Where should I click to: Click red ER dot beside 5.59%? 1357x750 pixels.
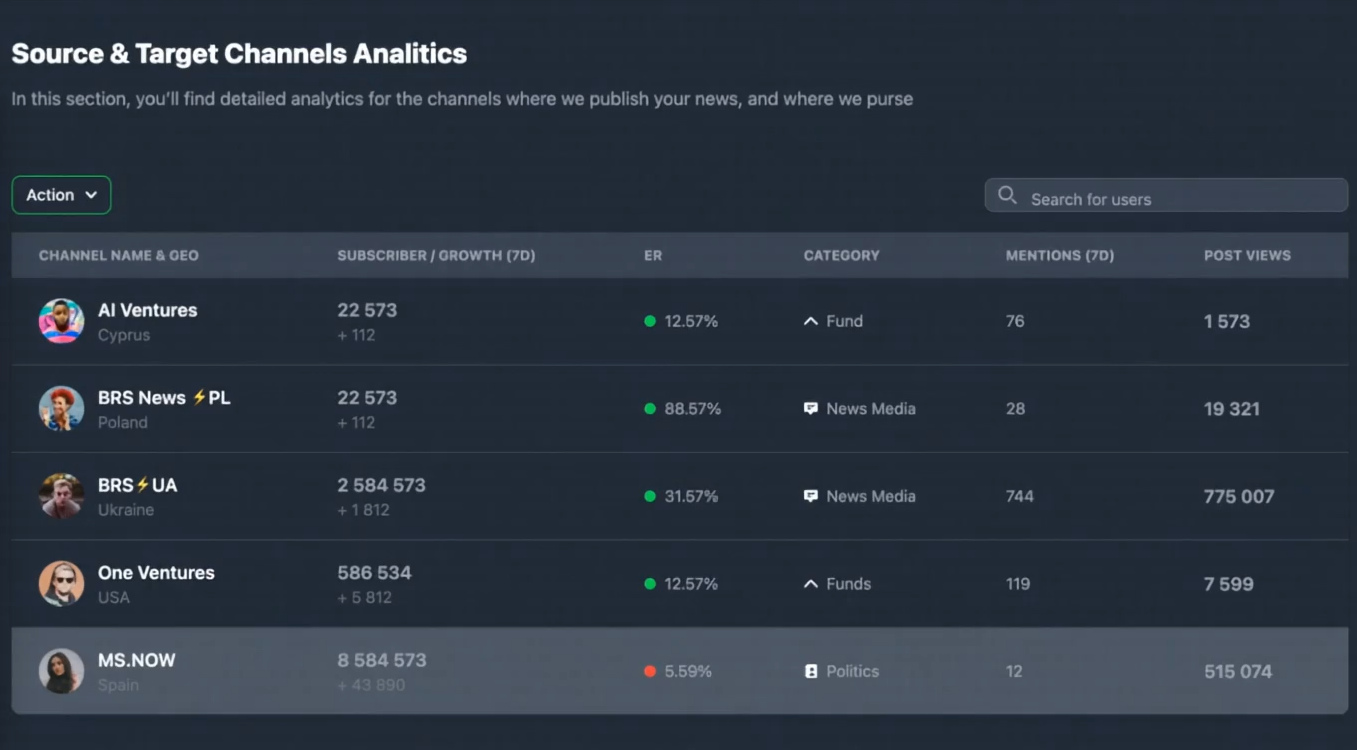pyautogui.click(x=650, y=671)
